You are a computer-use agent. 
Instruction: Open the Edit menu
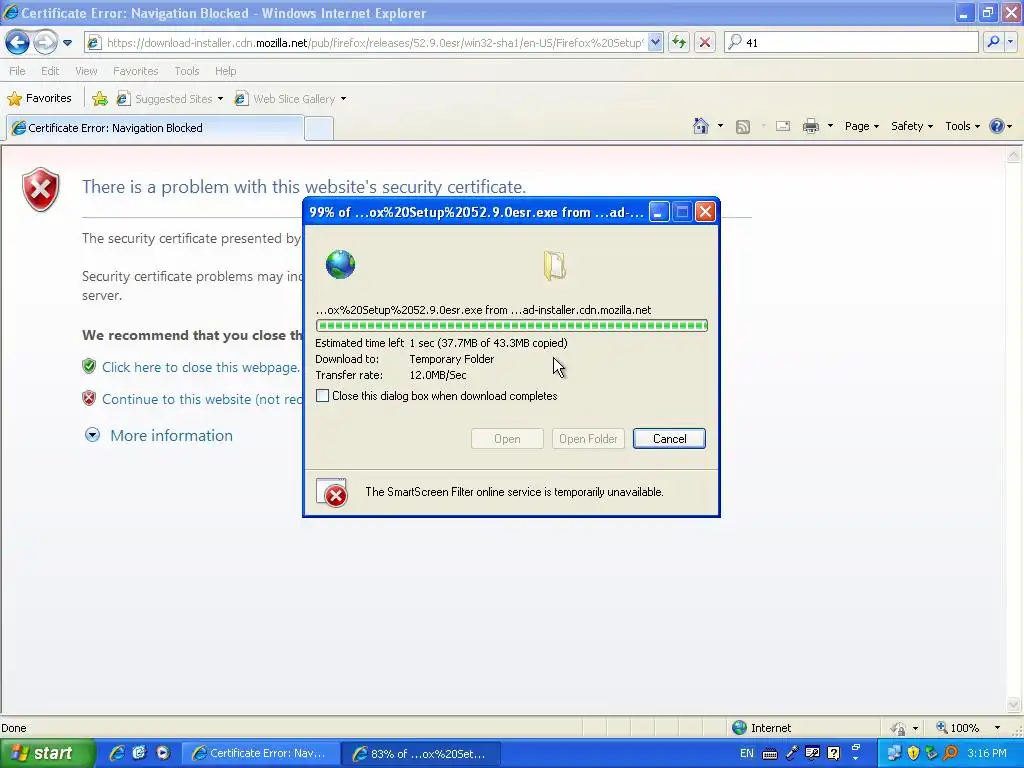pos(50,71)
